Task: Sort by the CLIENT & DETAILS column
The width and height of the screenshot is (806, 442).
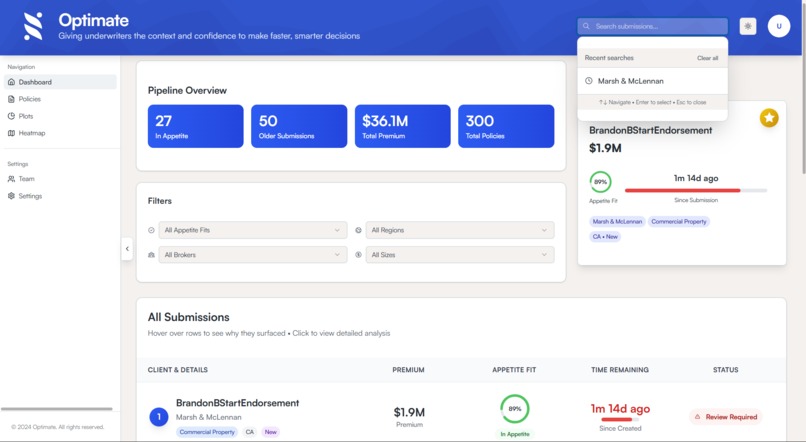Action: [x=178, y=370]
